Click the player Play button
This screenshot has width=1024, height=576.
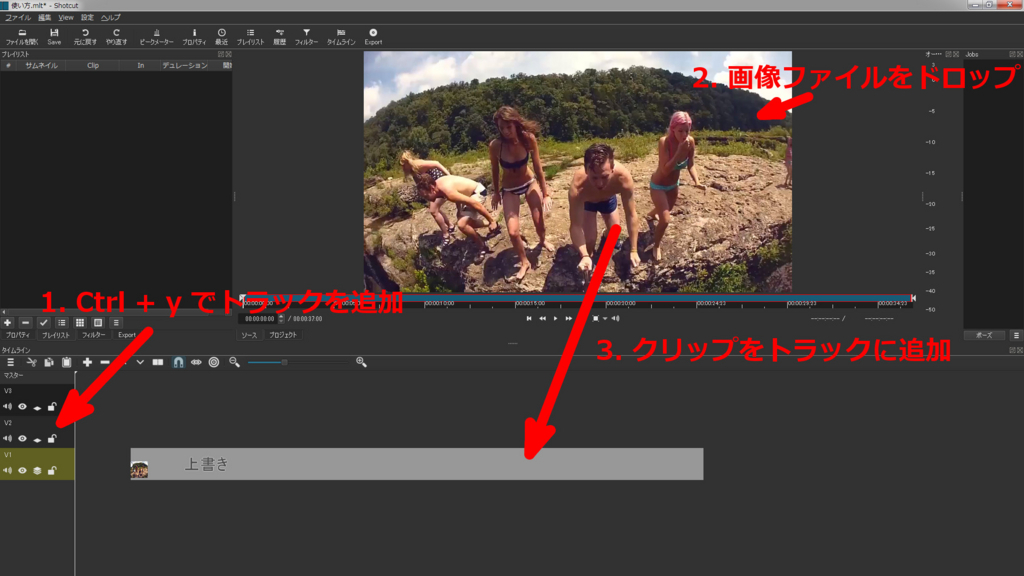tap(556, 319)
